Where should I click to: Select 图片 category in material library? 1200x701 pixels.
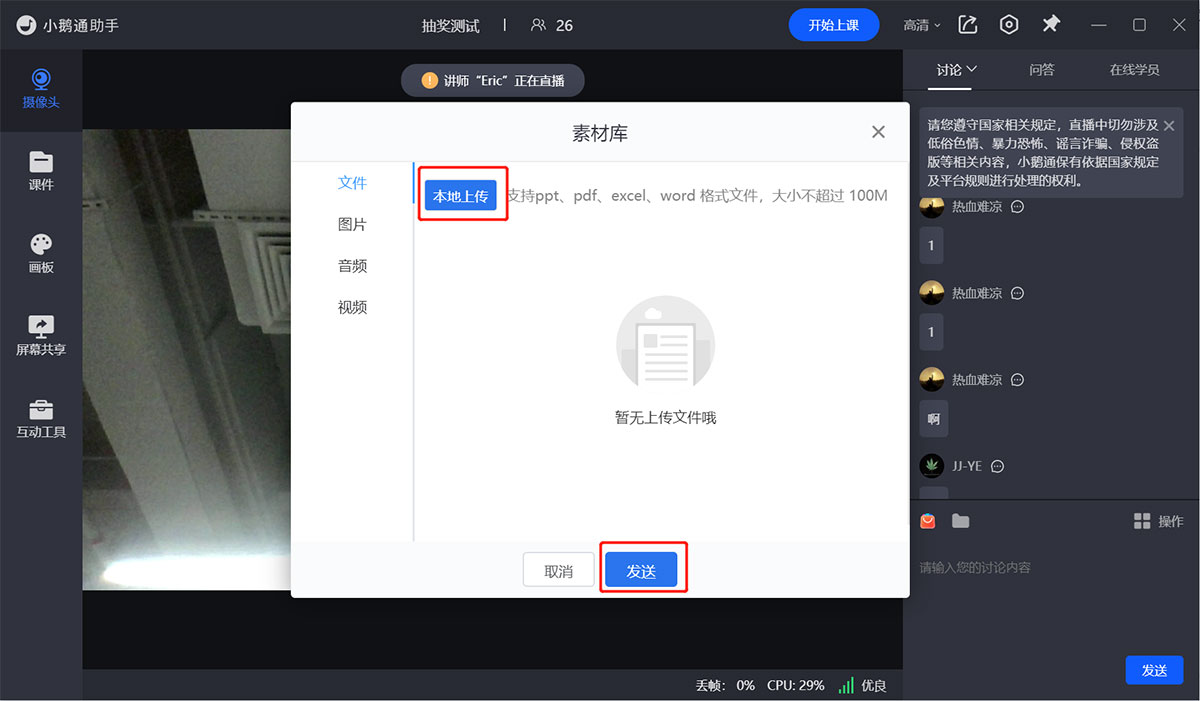(352, 225)
